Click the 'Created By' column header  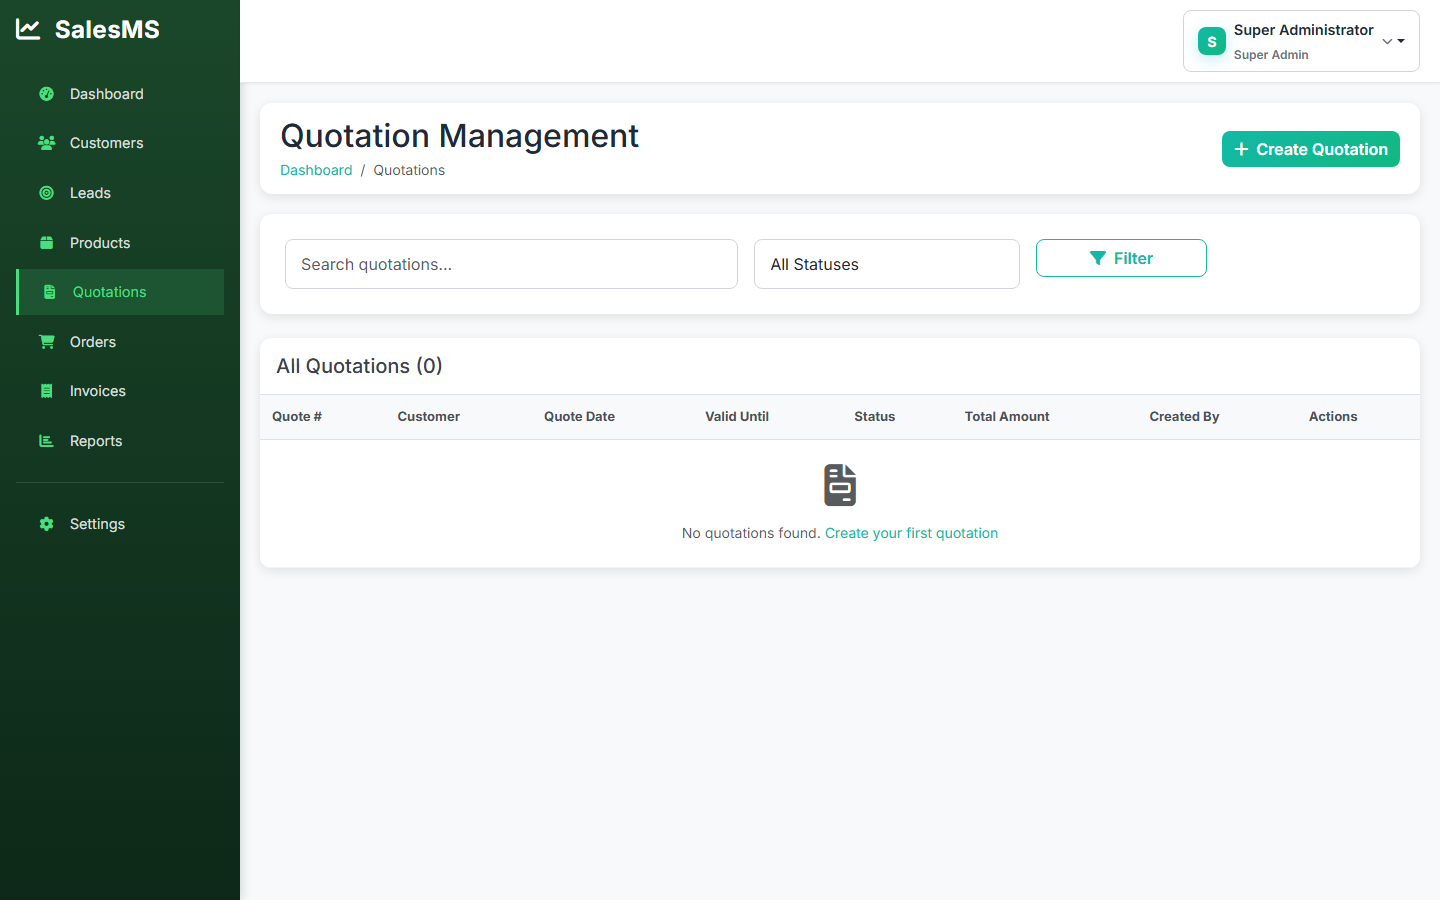coord(1184,417)
